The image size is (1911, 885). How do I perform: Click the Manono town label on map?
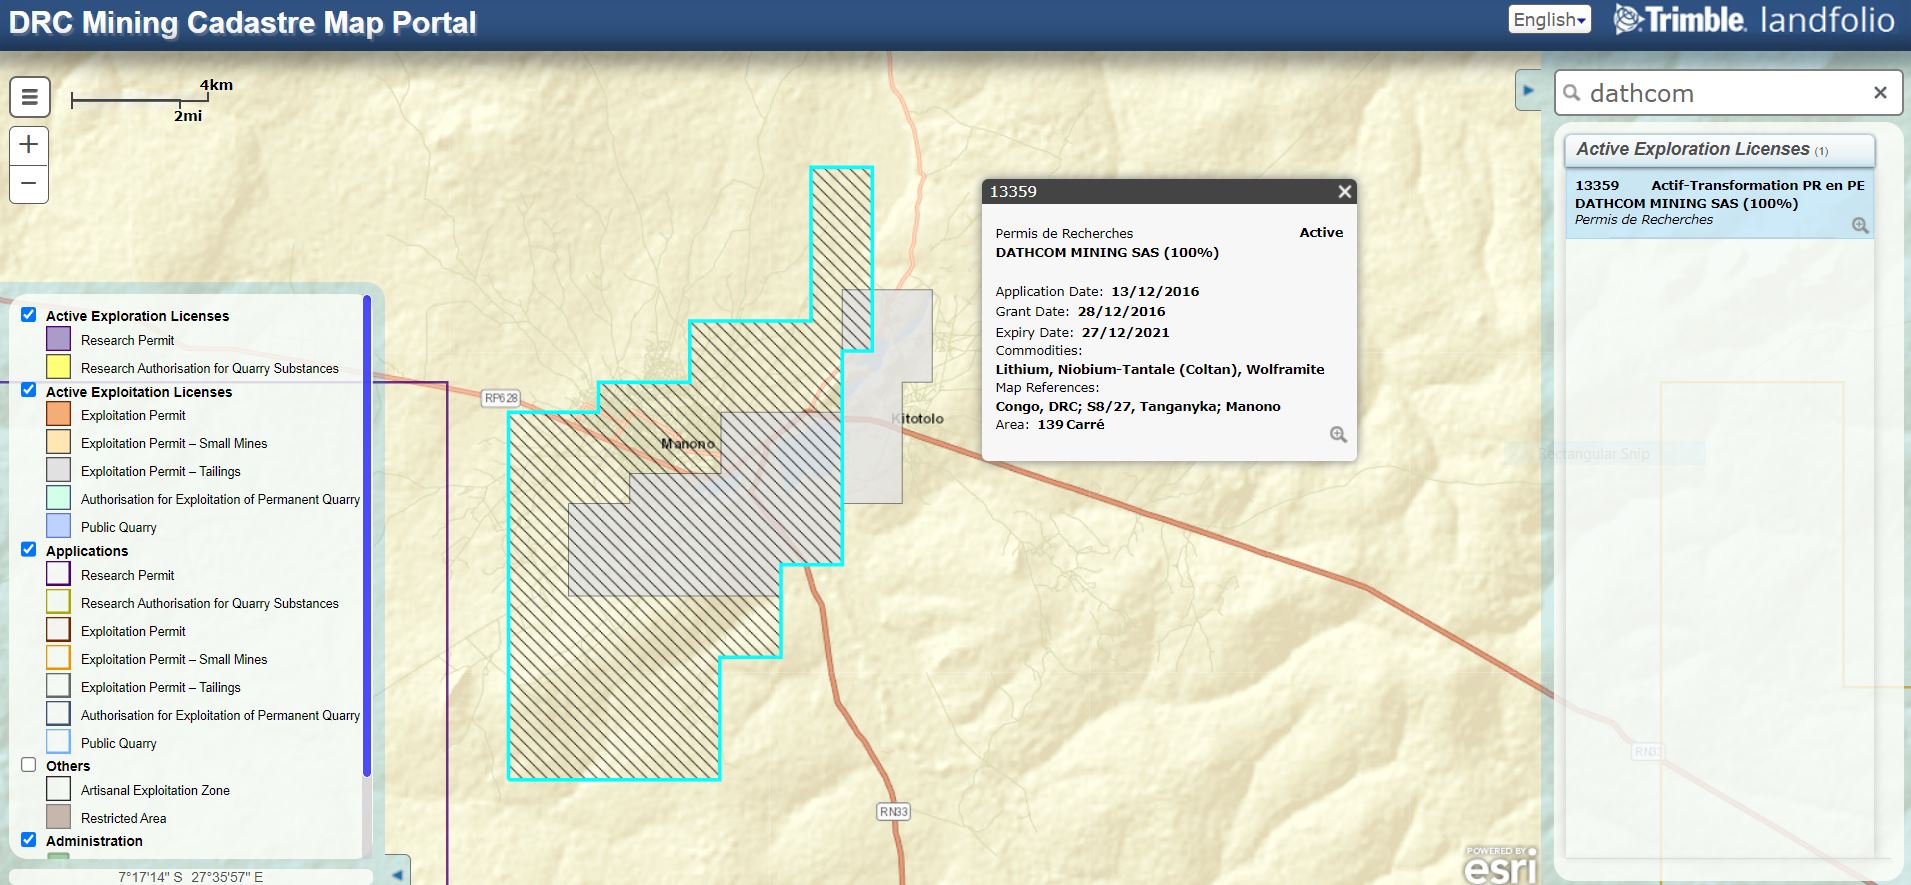coord(688,444)
